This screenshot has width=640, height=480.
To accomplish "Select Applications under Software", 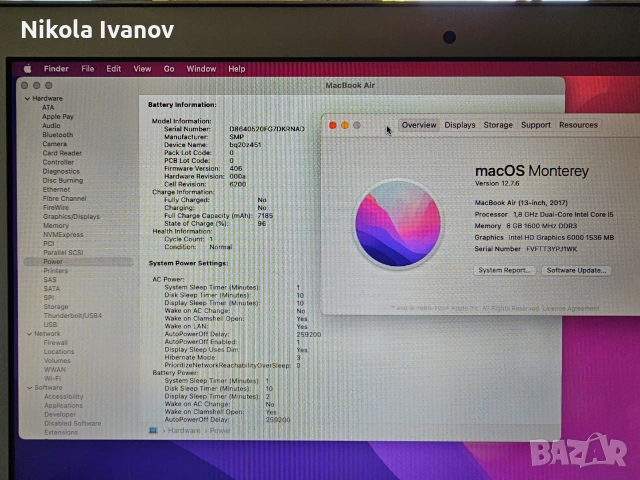I will click(63, 406).
